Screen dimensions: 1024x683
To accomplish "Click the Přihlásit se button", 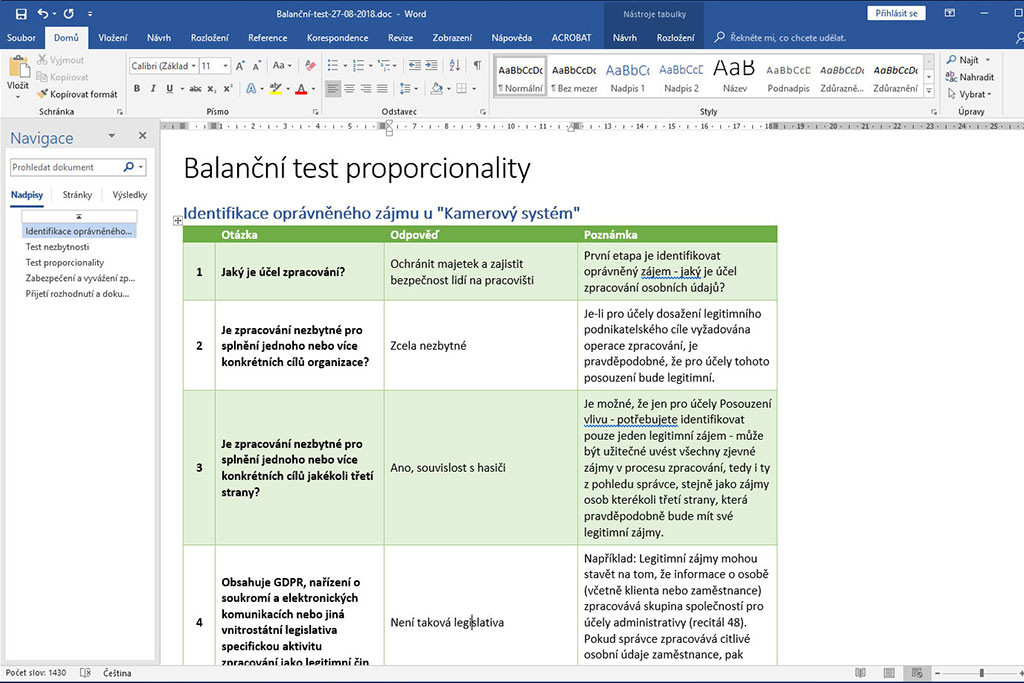I will (896, 13).
